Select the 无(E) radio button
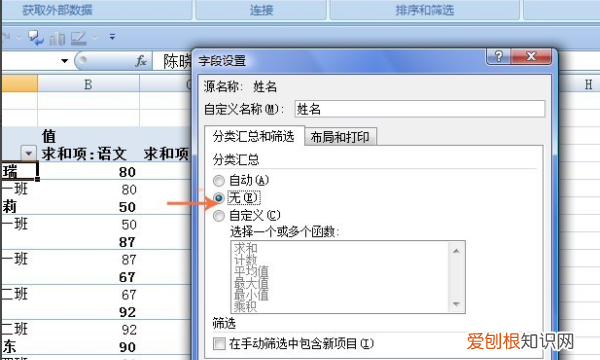The width and height of the screenshot is (600, 360). [219, 198]
